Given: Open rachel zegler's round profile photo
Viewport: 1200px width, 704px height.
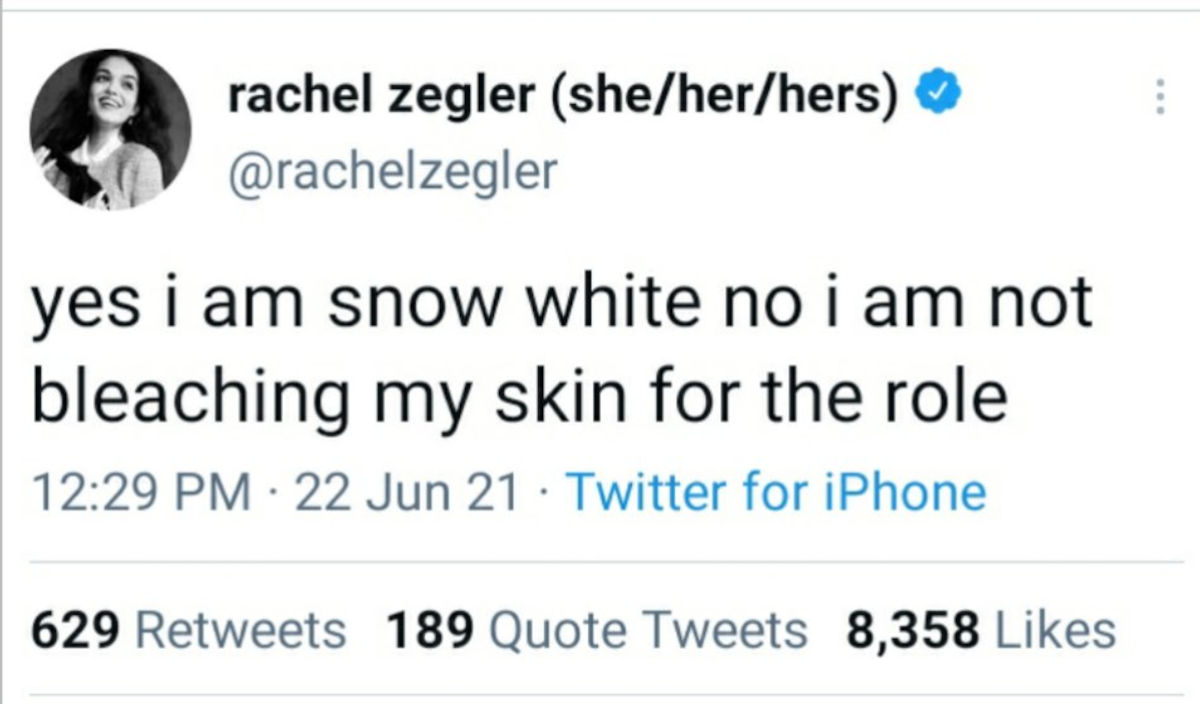Looking at the screenshot, I should (110, 128).
